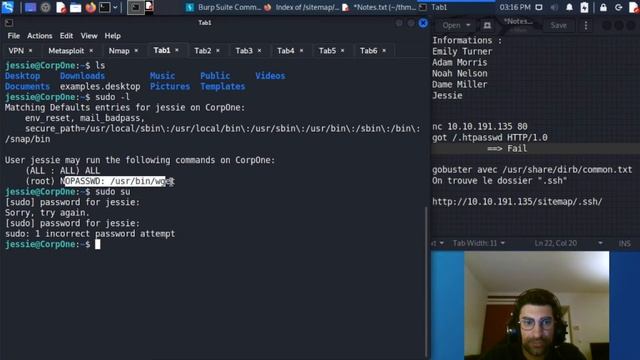
Task: Close the Tab4 terminal tab
Action: (x=301, y=51)
